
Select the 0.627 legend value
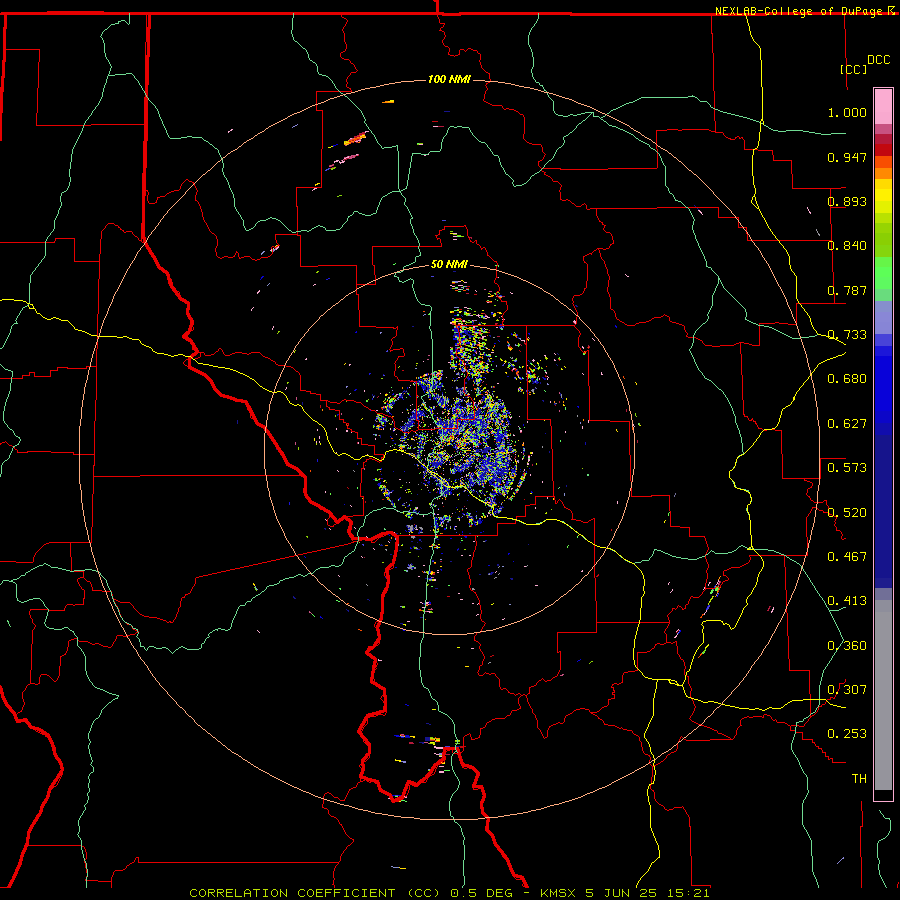click(847, 424)
